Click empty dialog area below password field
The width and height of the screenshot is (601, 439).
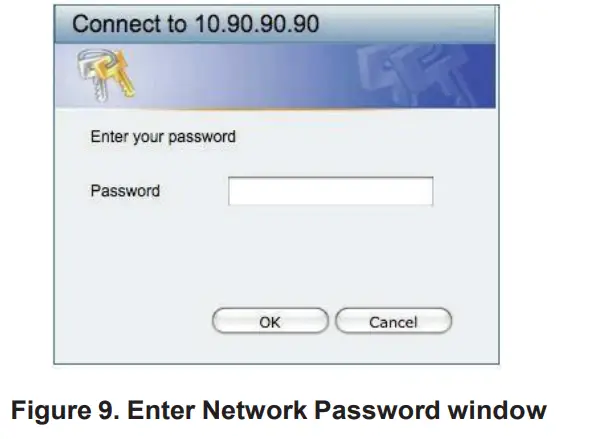(276, 257)
